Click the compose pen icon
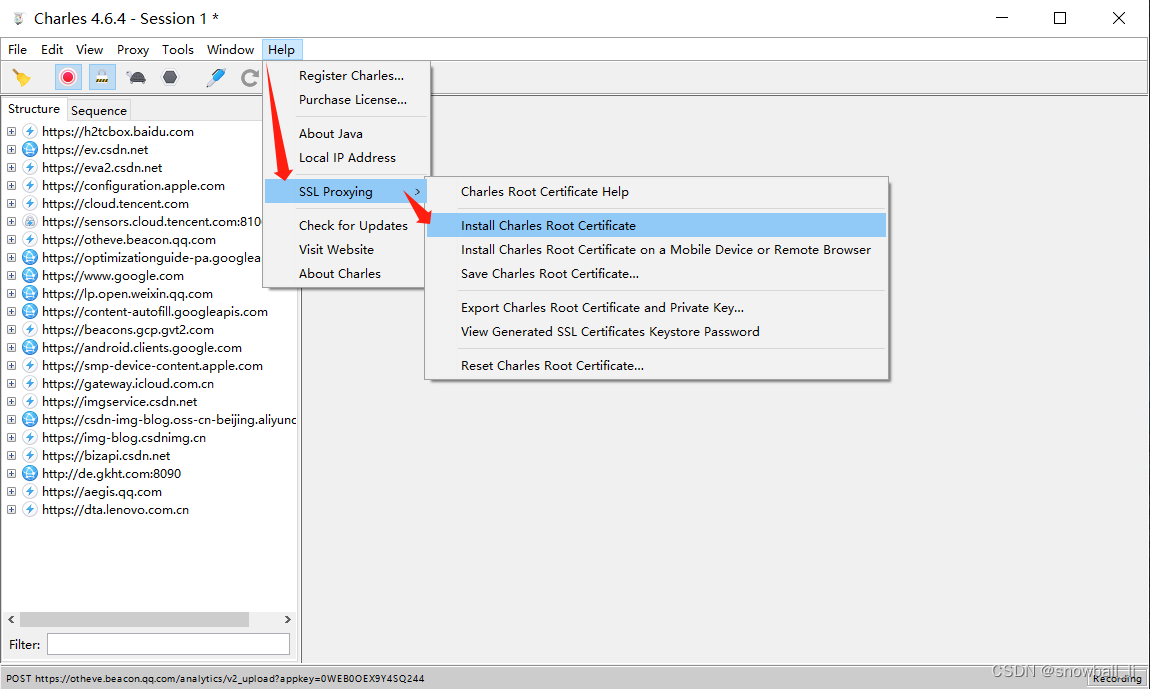1150x689 pixels. pos(216,77)
